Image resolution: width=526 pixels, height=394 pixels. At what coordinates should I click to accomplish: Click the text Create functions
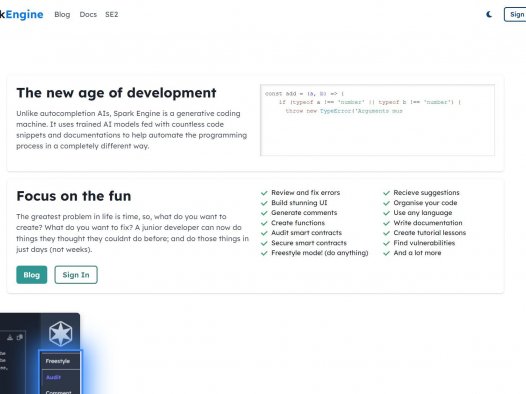click(298, 223)
